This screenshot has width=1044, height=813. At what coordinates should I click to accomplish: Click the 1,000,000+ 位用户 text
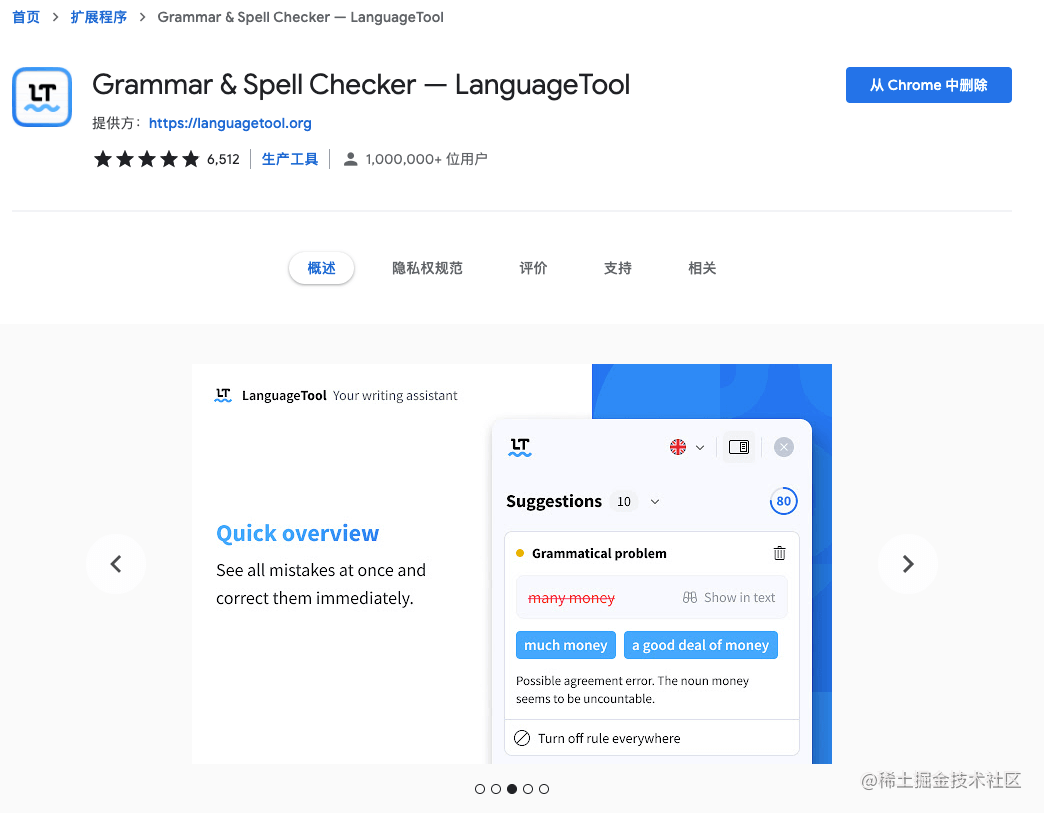426,159
